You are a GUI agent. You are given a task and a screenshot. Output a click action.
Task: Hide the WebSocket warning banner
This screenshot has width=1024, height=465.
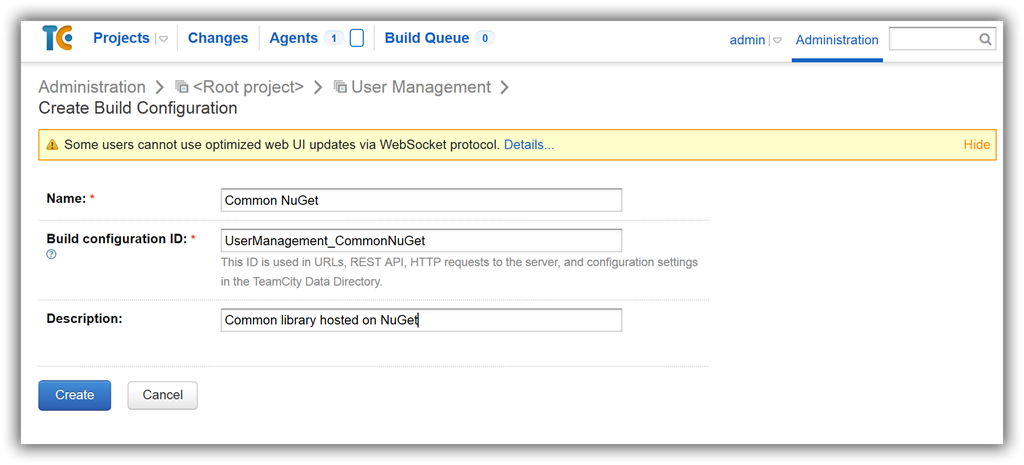point(977,145)
